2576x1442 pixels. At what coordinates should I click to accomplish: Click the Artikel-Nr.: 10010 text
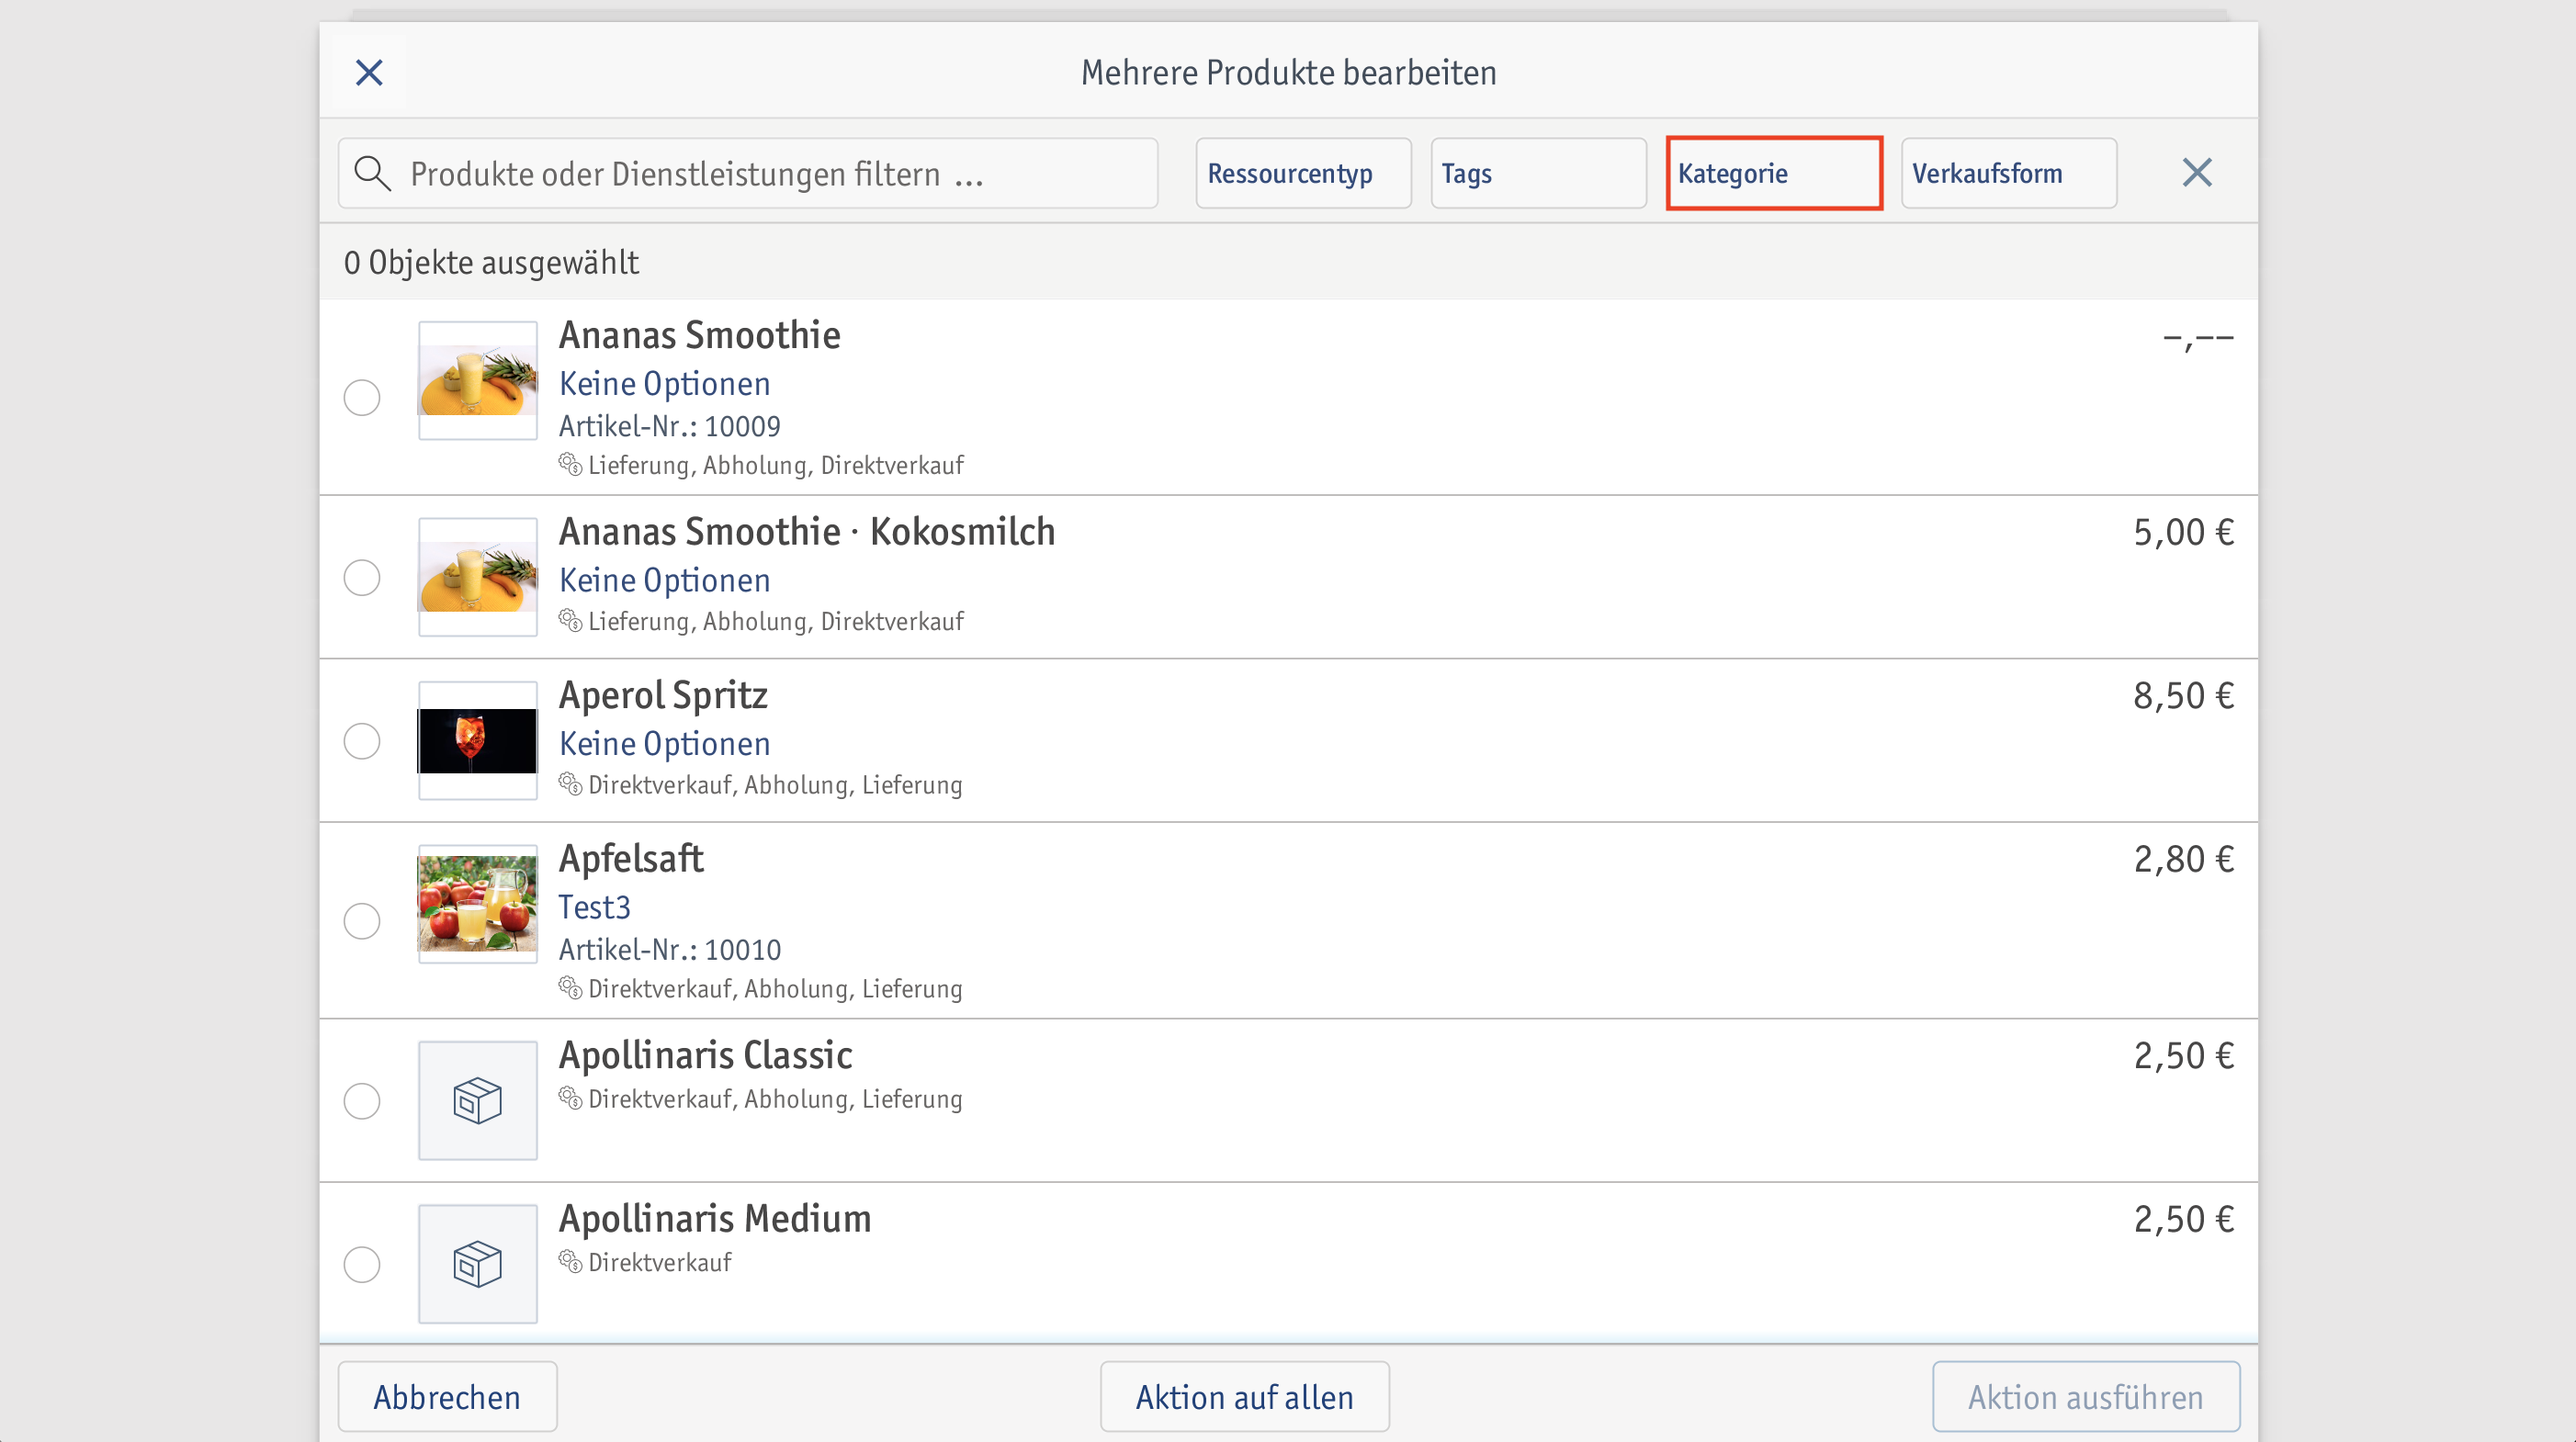pos(670,949)
